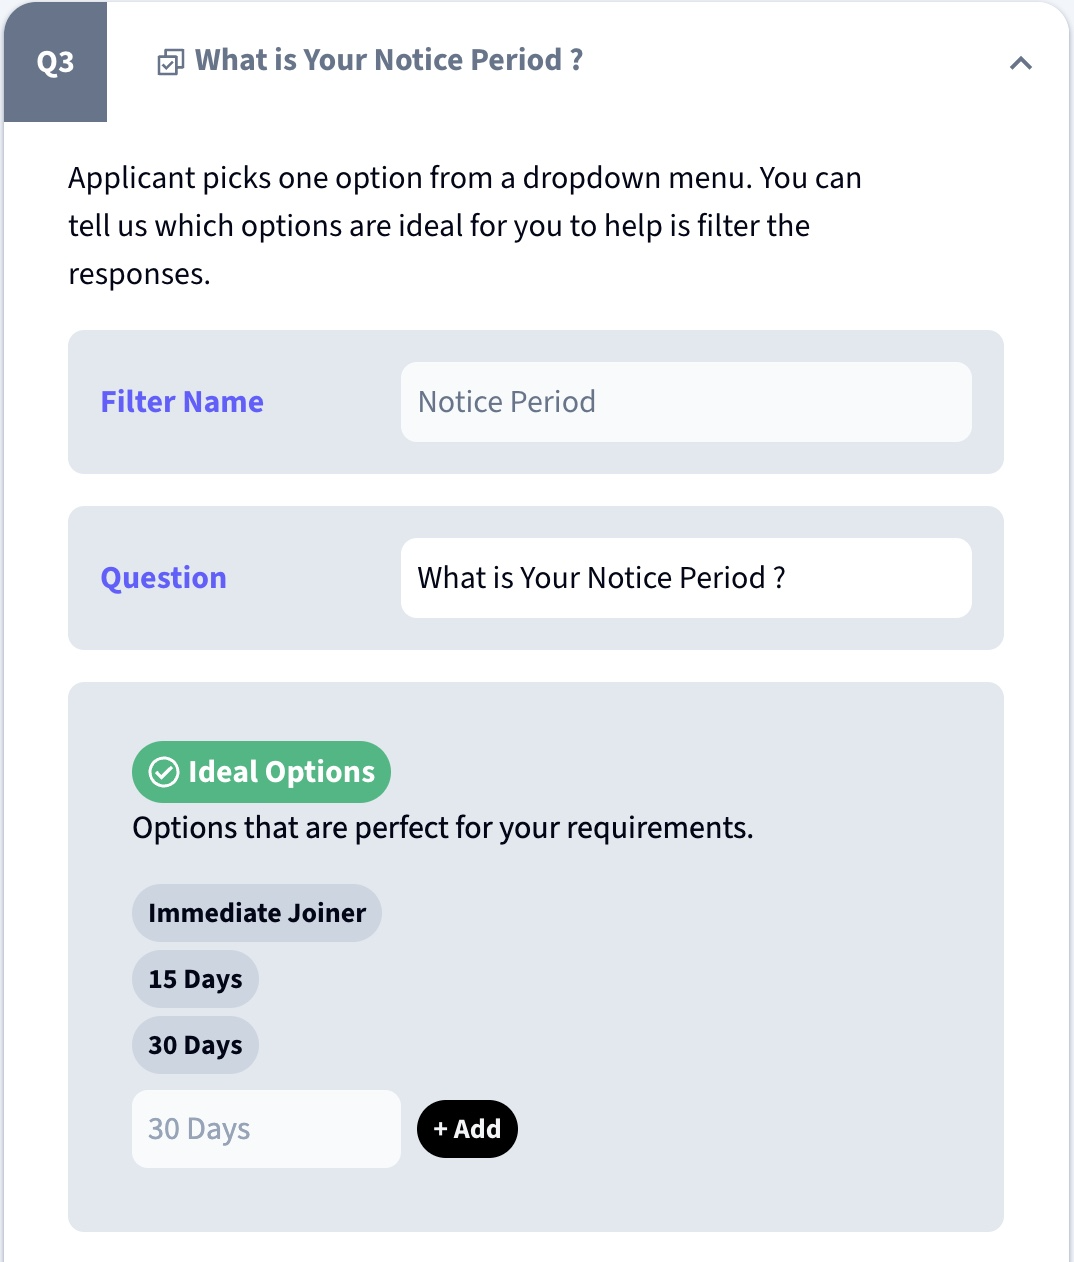Screen dimensions: 1074x1262
Task: Click blank area inside the Ideal Options panel
Action: [x=750, y=1000]
